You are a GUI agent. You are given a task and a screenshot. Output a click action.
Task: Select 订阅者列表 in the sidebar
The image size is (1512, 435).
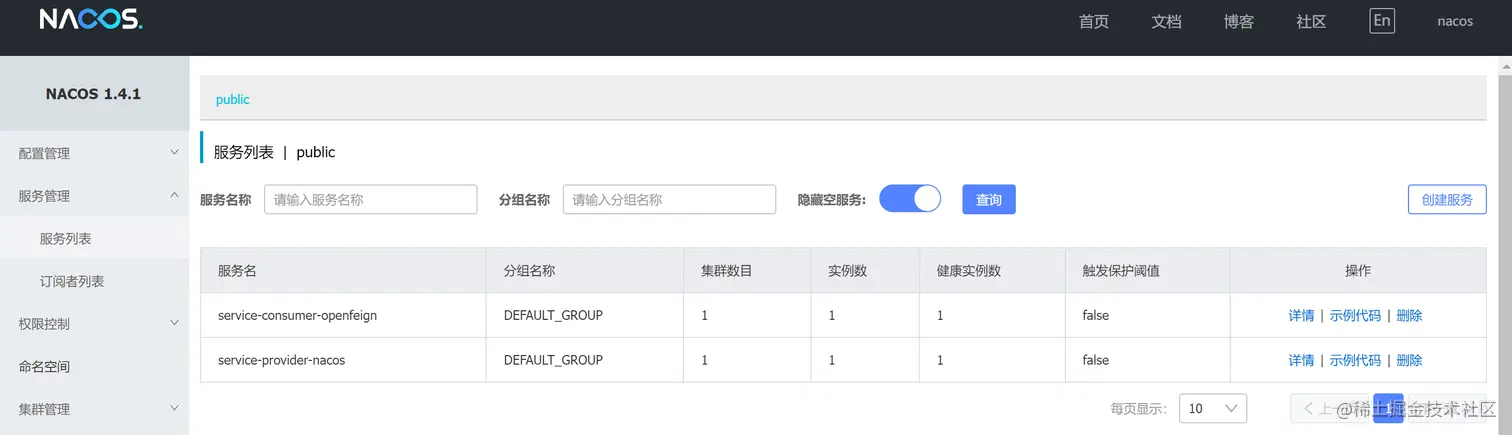95,281
